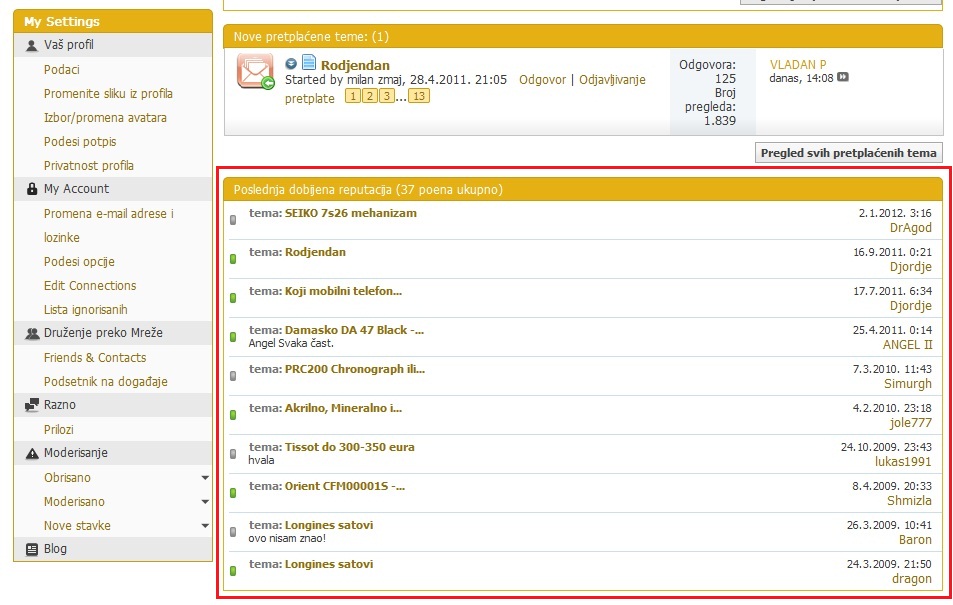Screen dimensions: 953x605
Task: Click the Razno section icon
Action: pos(32,405)
